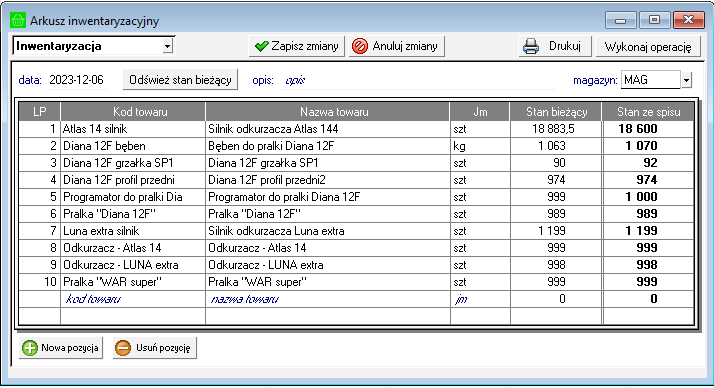Click the green checkmark icon on Zapisz zmiany
This screenshot has width=714, height=388.
tap(261, 46)
